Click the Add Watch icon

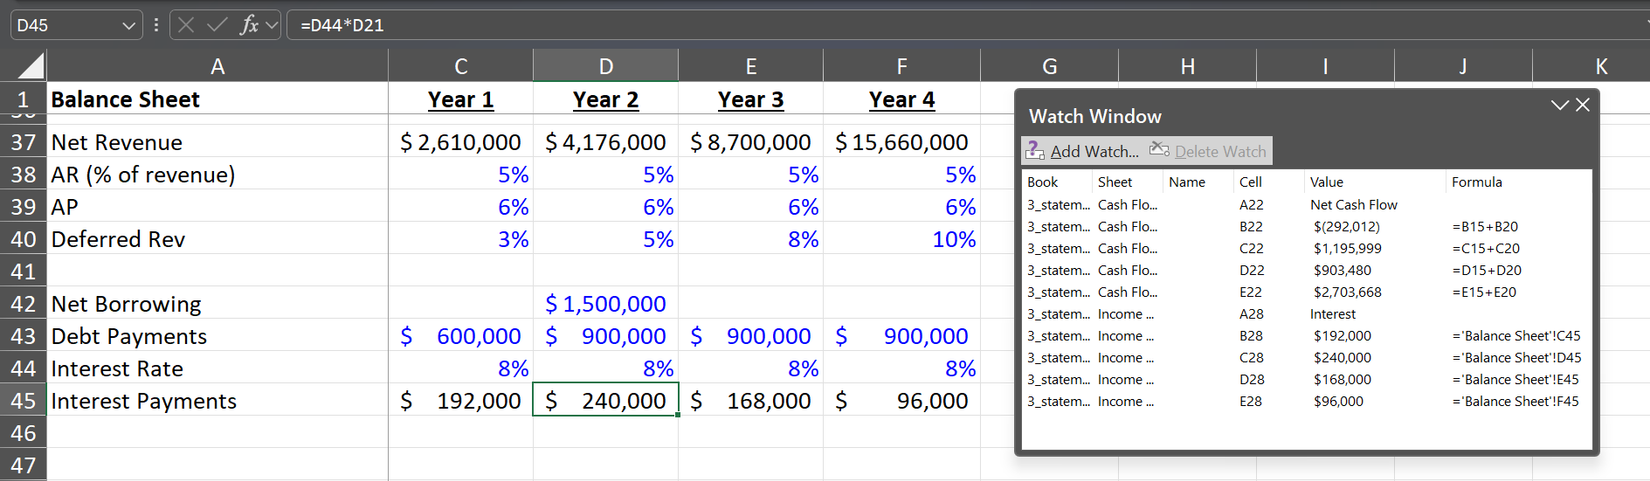pyautogui.click(x=1035, y=151)
